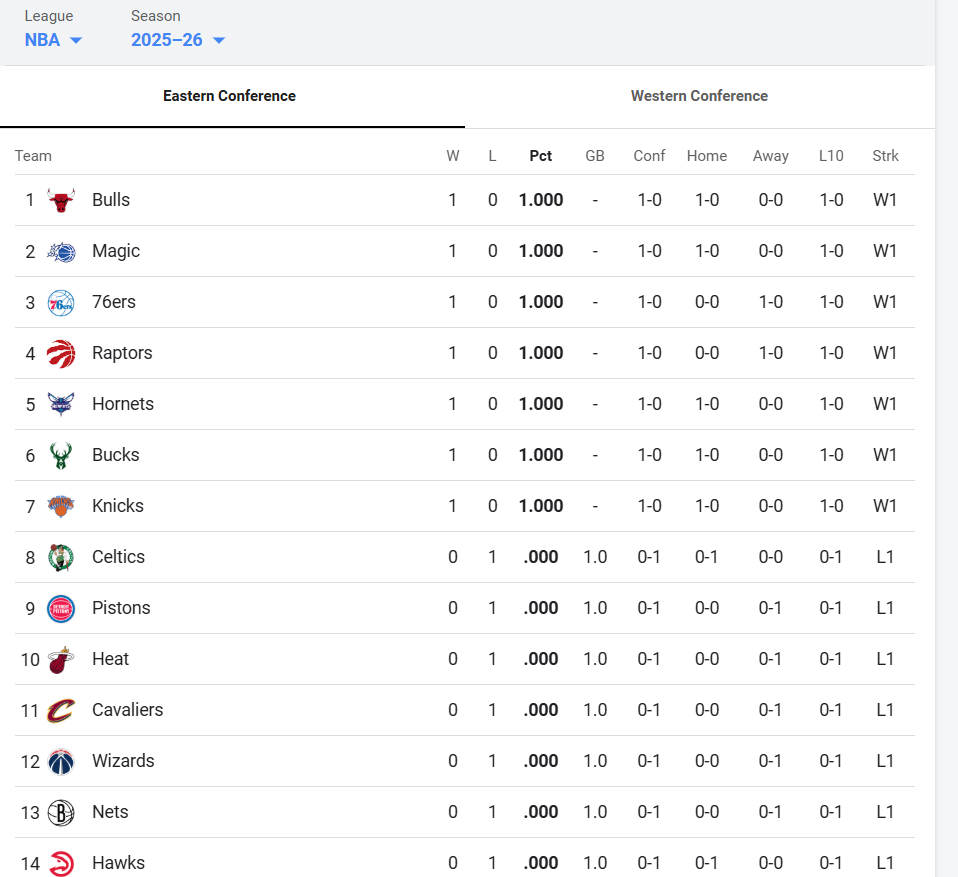Click the Magic team logo
Viewport: 958px width, 877px height.
tap(61, 252)
